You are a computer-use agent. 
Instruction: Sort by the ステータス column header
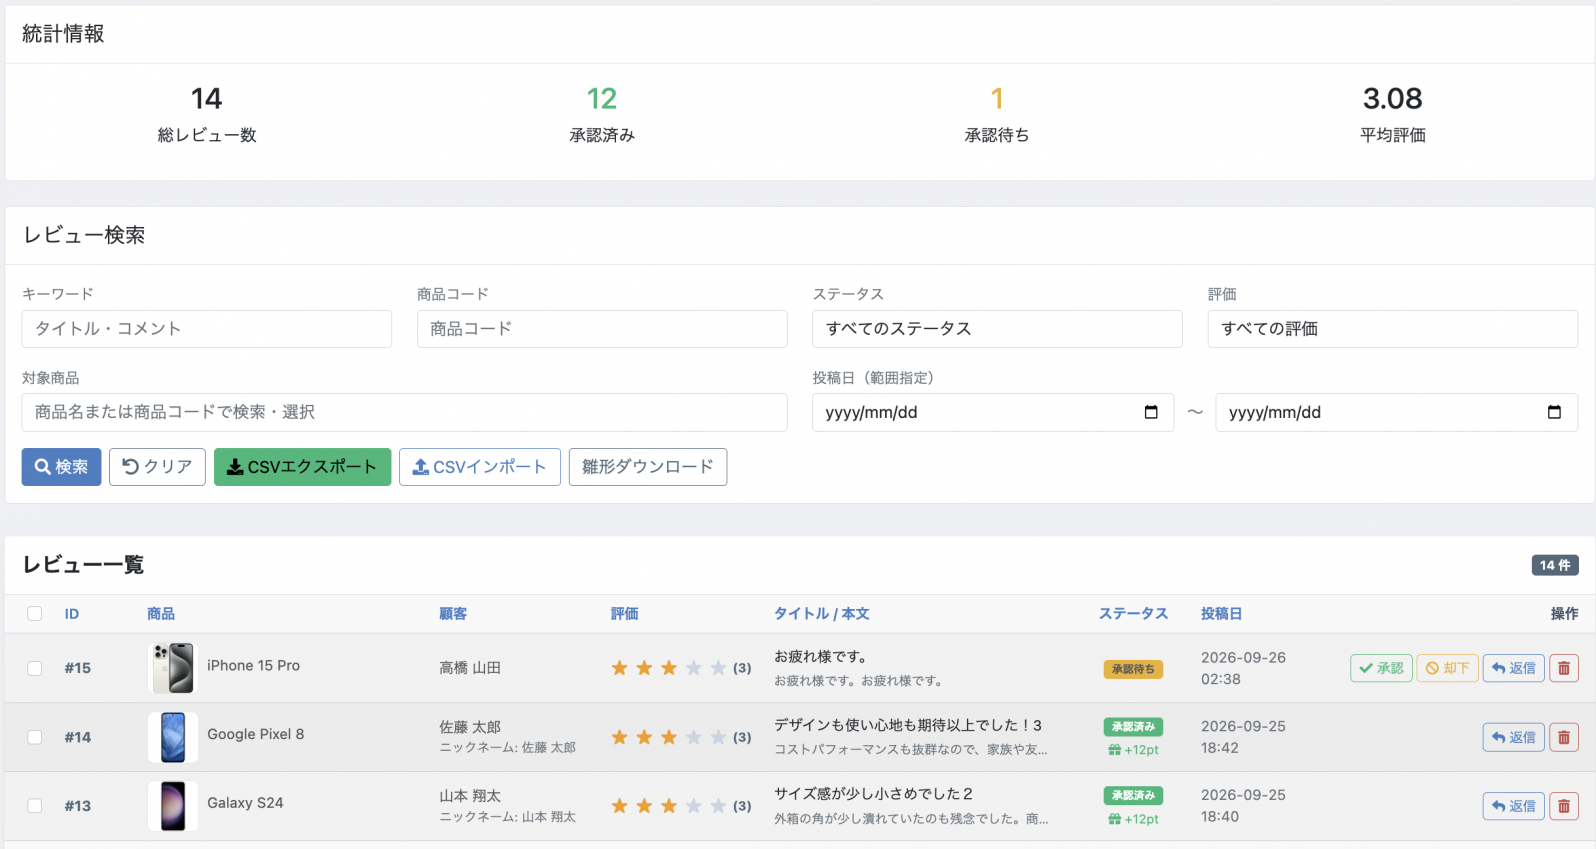pos(1133,614)
